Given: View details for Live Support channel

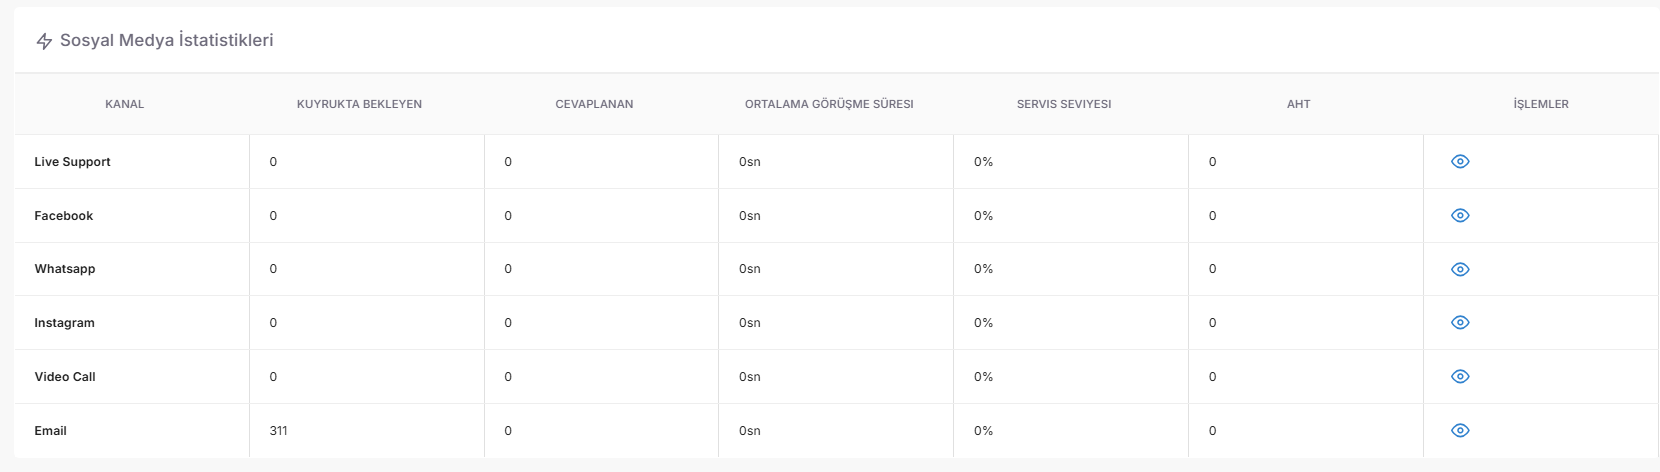Looking at the screenshot, I should [x=1460, y=162].
